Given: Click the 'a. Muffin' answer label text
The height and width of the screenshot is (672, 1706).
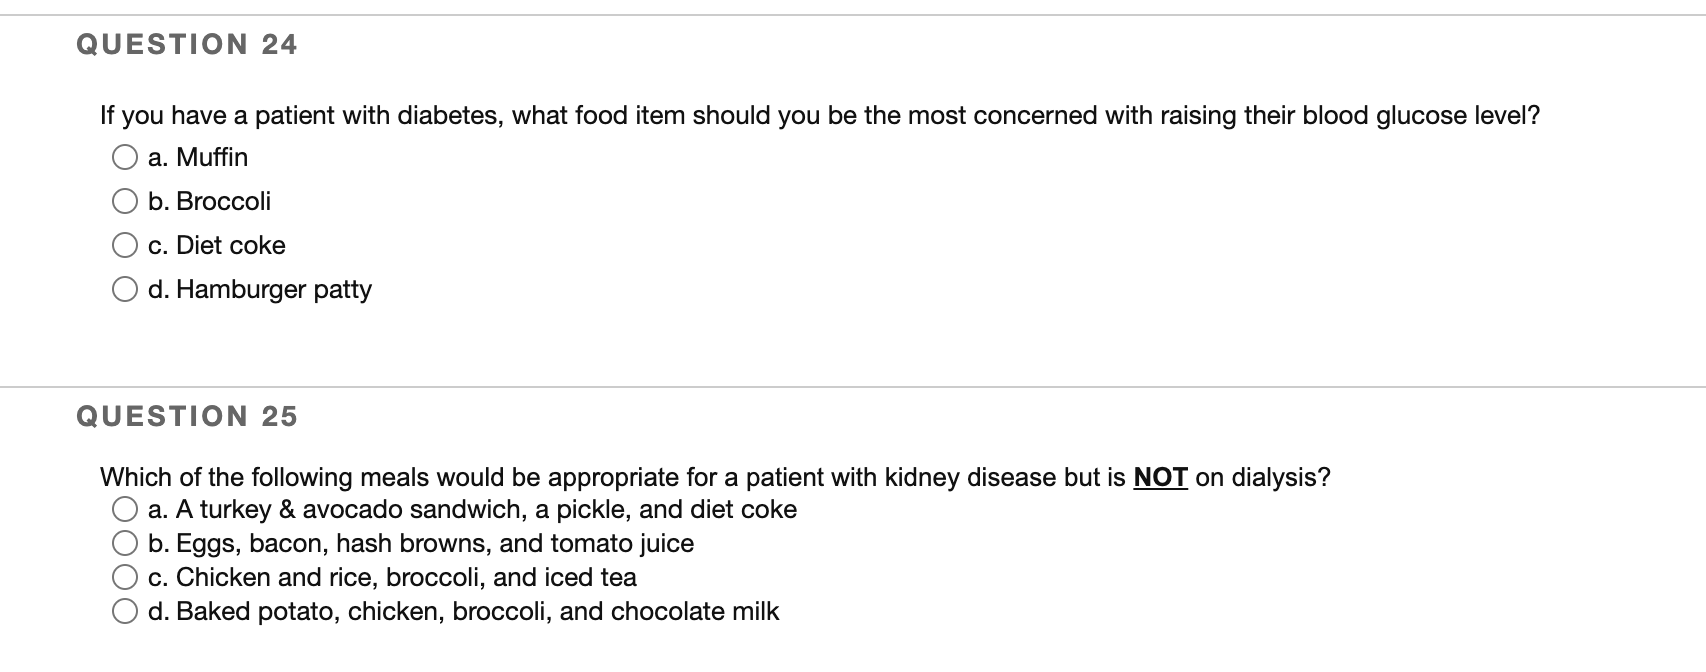Looking at the screenshot, I should pos(198,157).
